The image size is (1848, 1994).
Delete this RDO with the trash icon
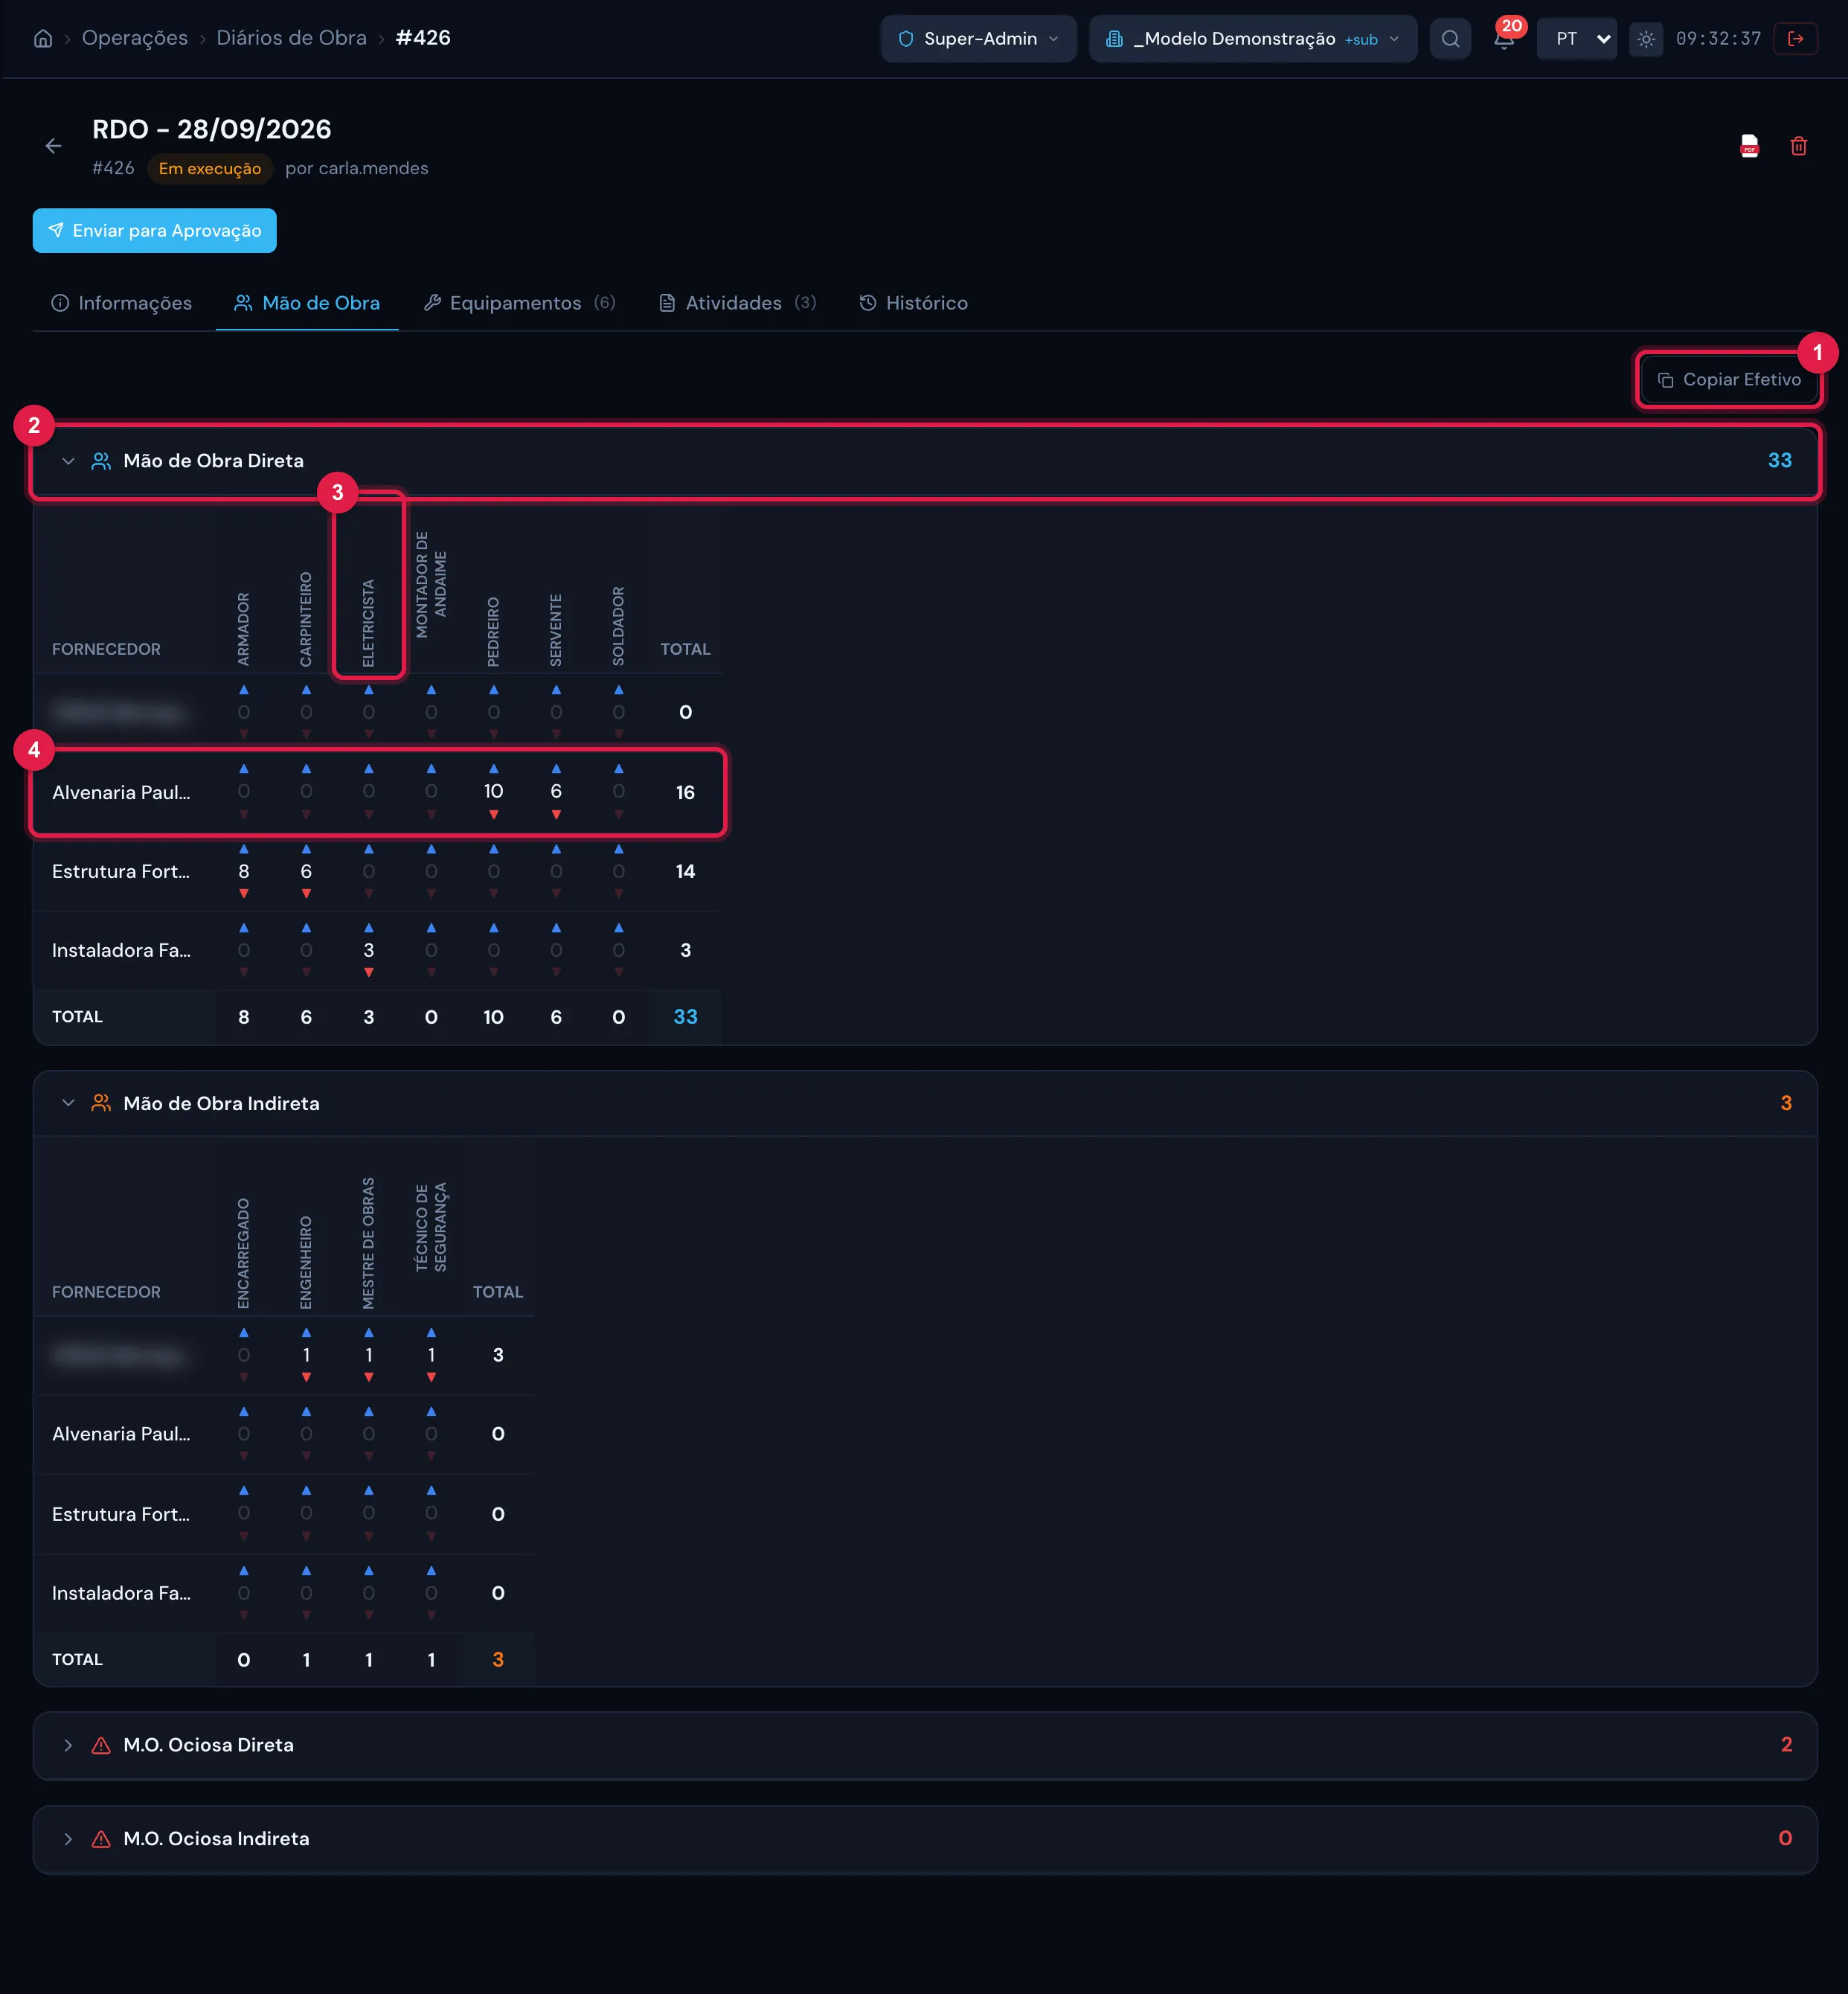[1798, 146]
